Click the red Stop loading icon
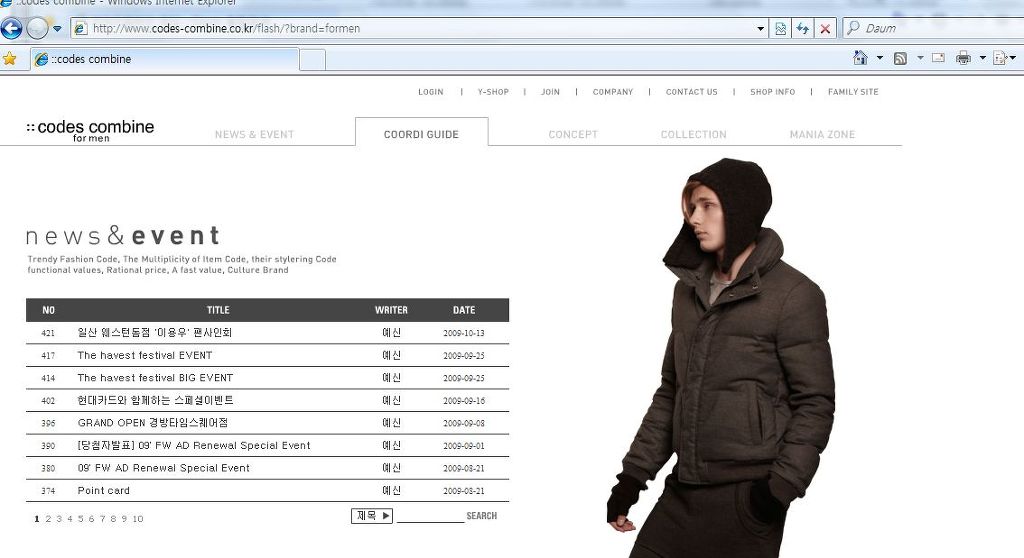 [x=825, y=29]
